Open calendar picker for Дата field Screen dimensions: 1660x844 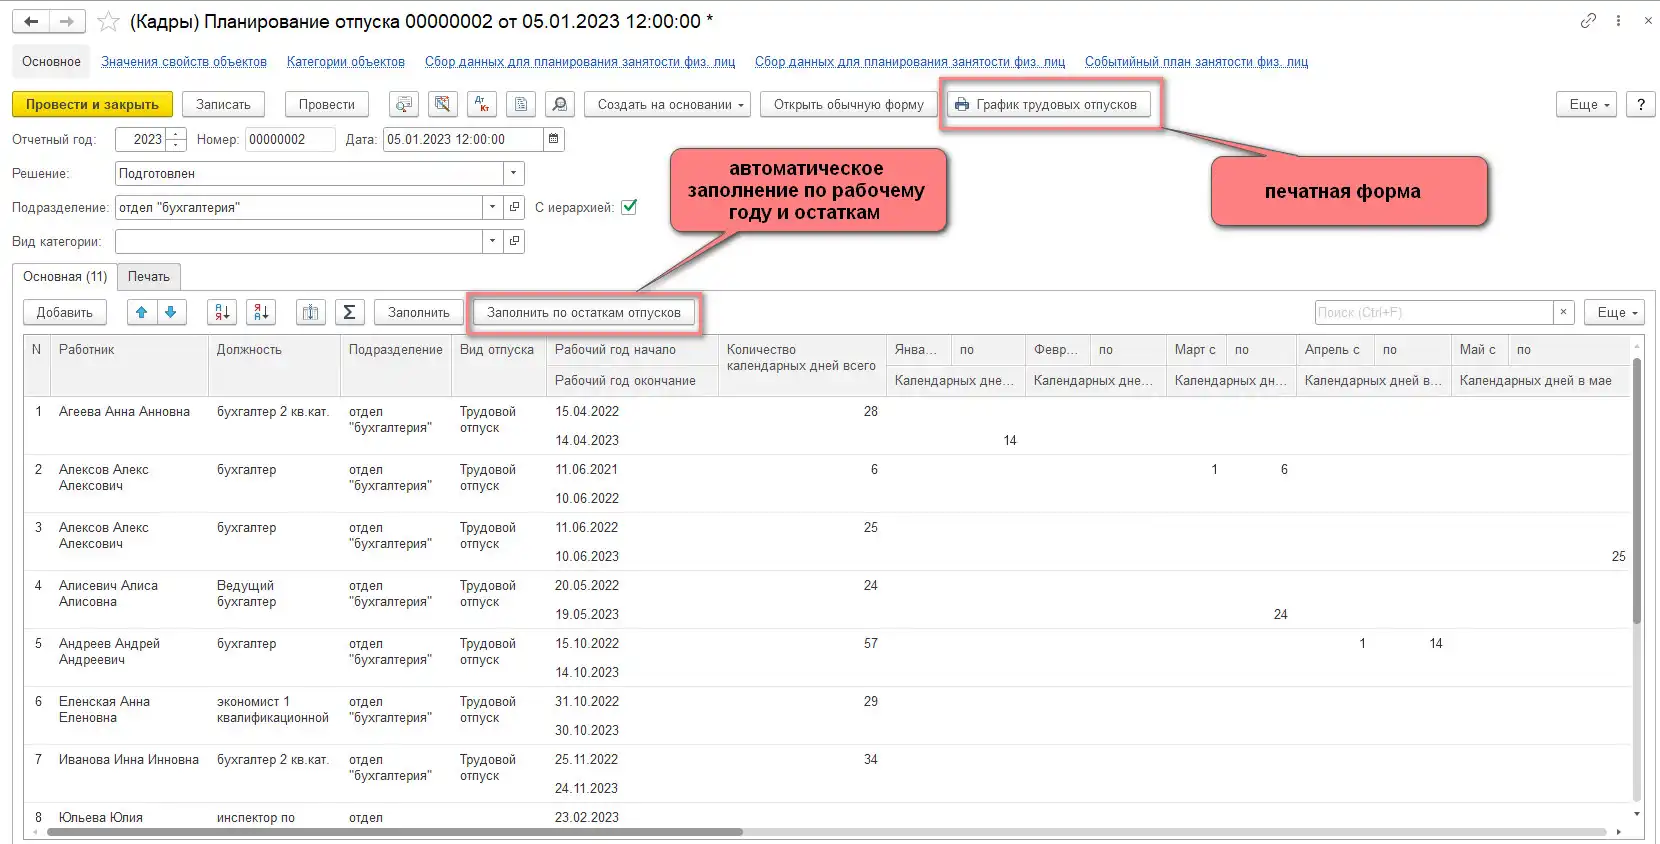point(554,140)
